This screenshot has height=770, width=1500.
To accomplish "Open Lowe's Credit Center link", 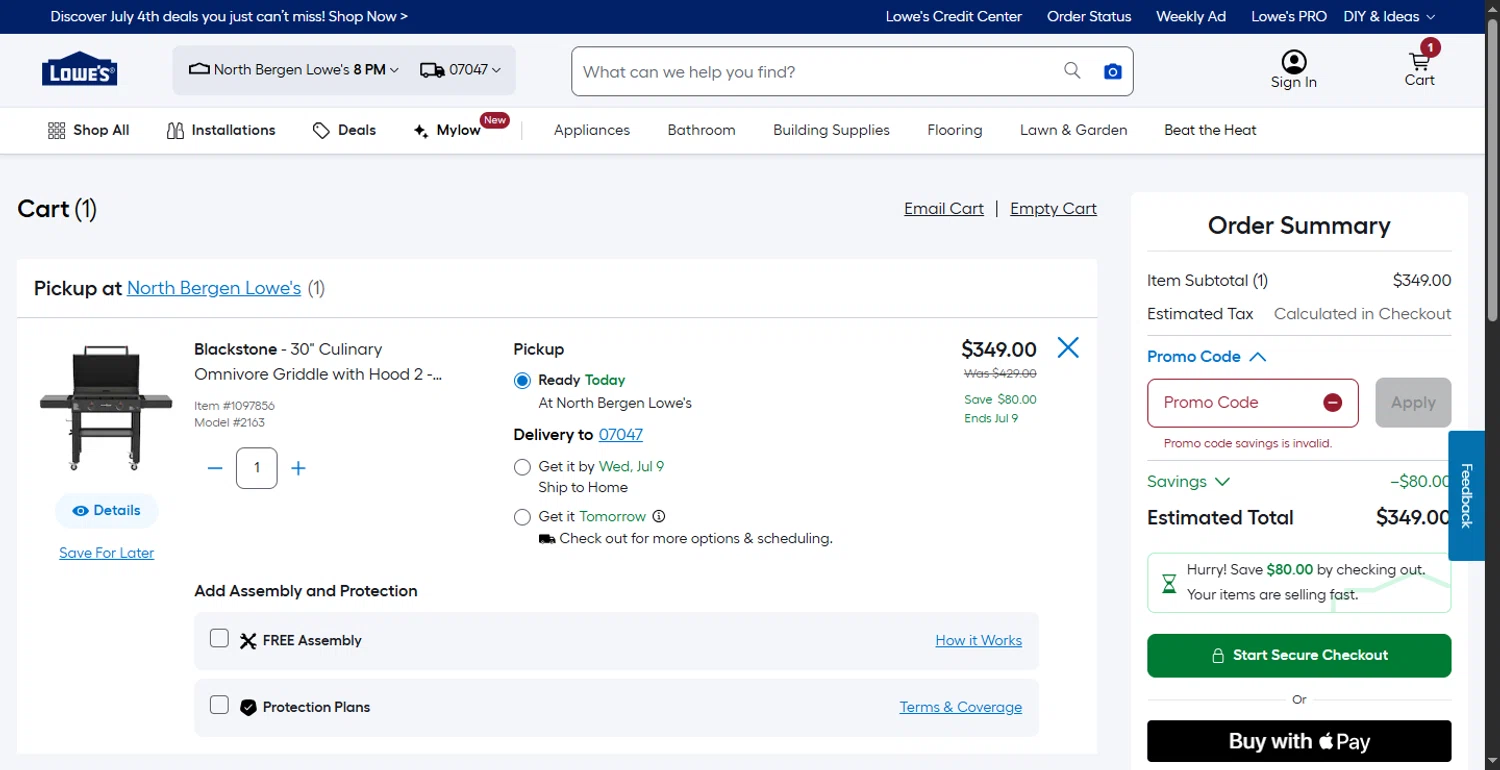I will point(954,16).
